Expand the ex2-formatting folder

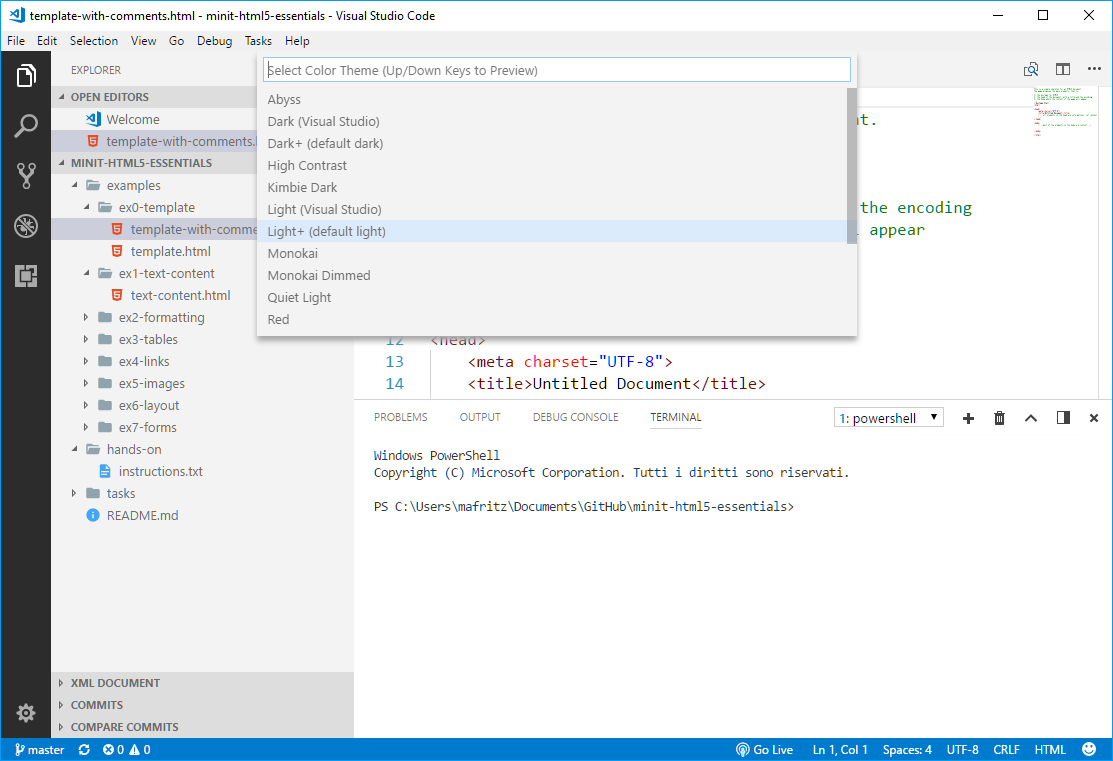(x=162, y=317)
